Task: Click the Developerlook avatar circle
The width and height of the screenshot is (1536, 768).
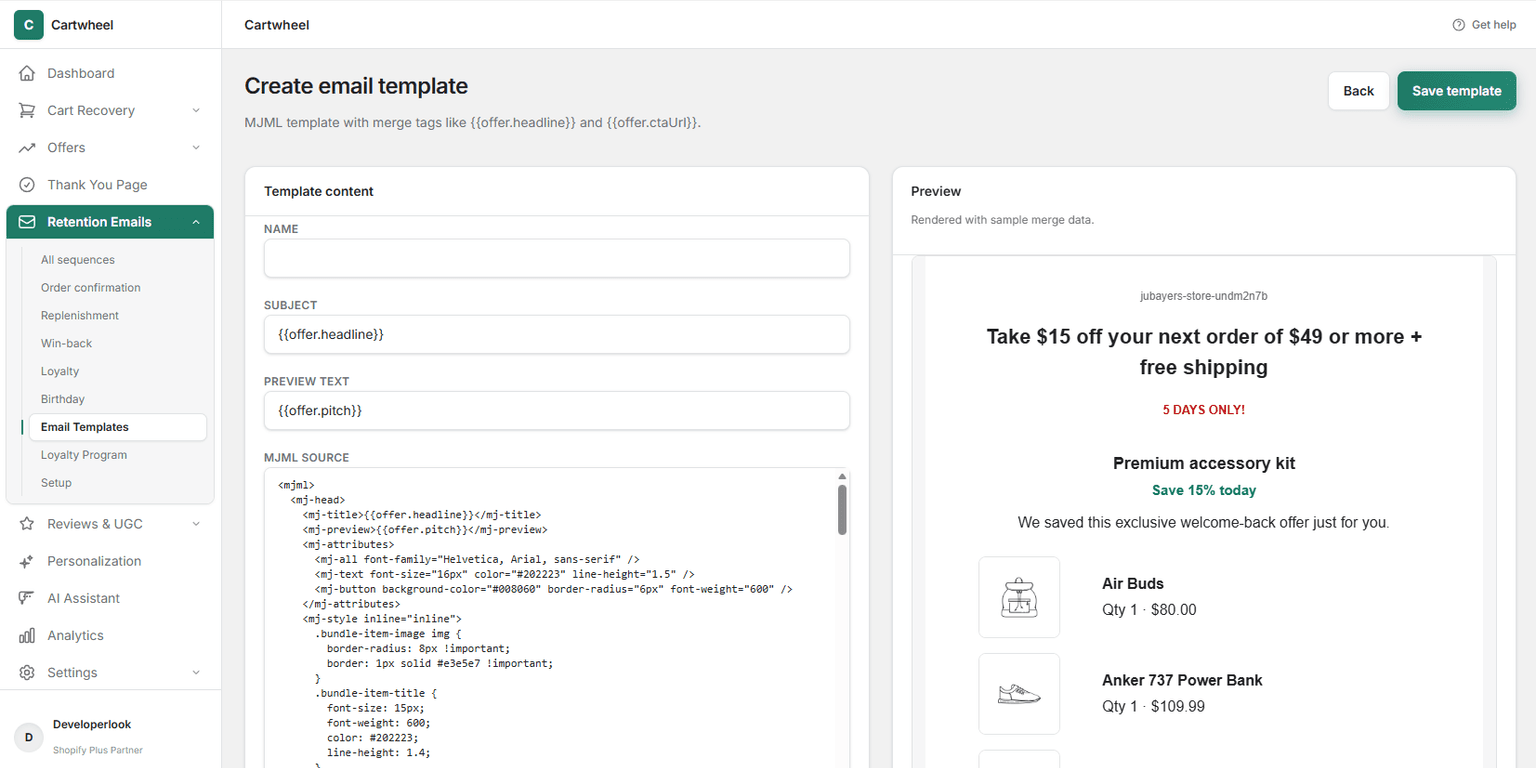Action: tap(28, 737)
